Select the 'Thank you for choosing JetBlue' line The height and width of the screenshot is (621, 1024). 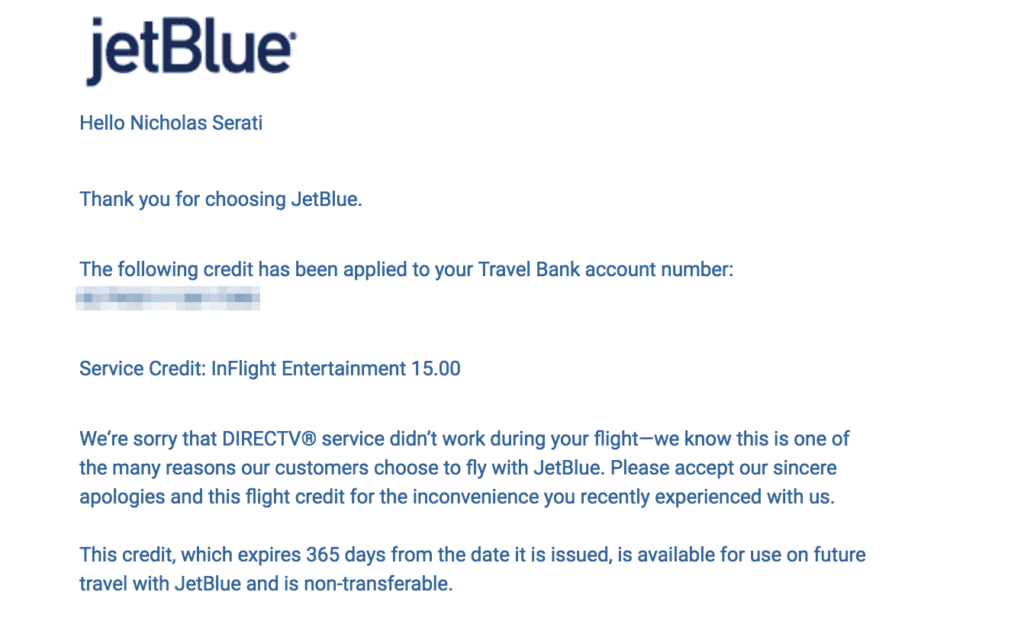pos(221,199)
